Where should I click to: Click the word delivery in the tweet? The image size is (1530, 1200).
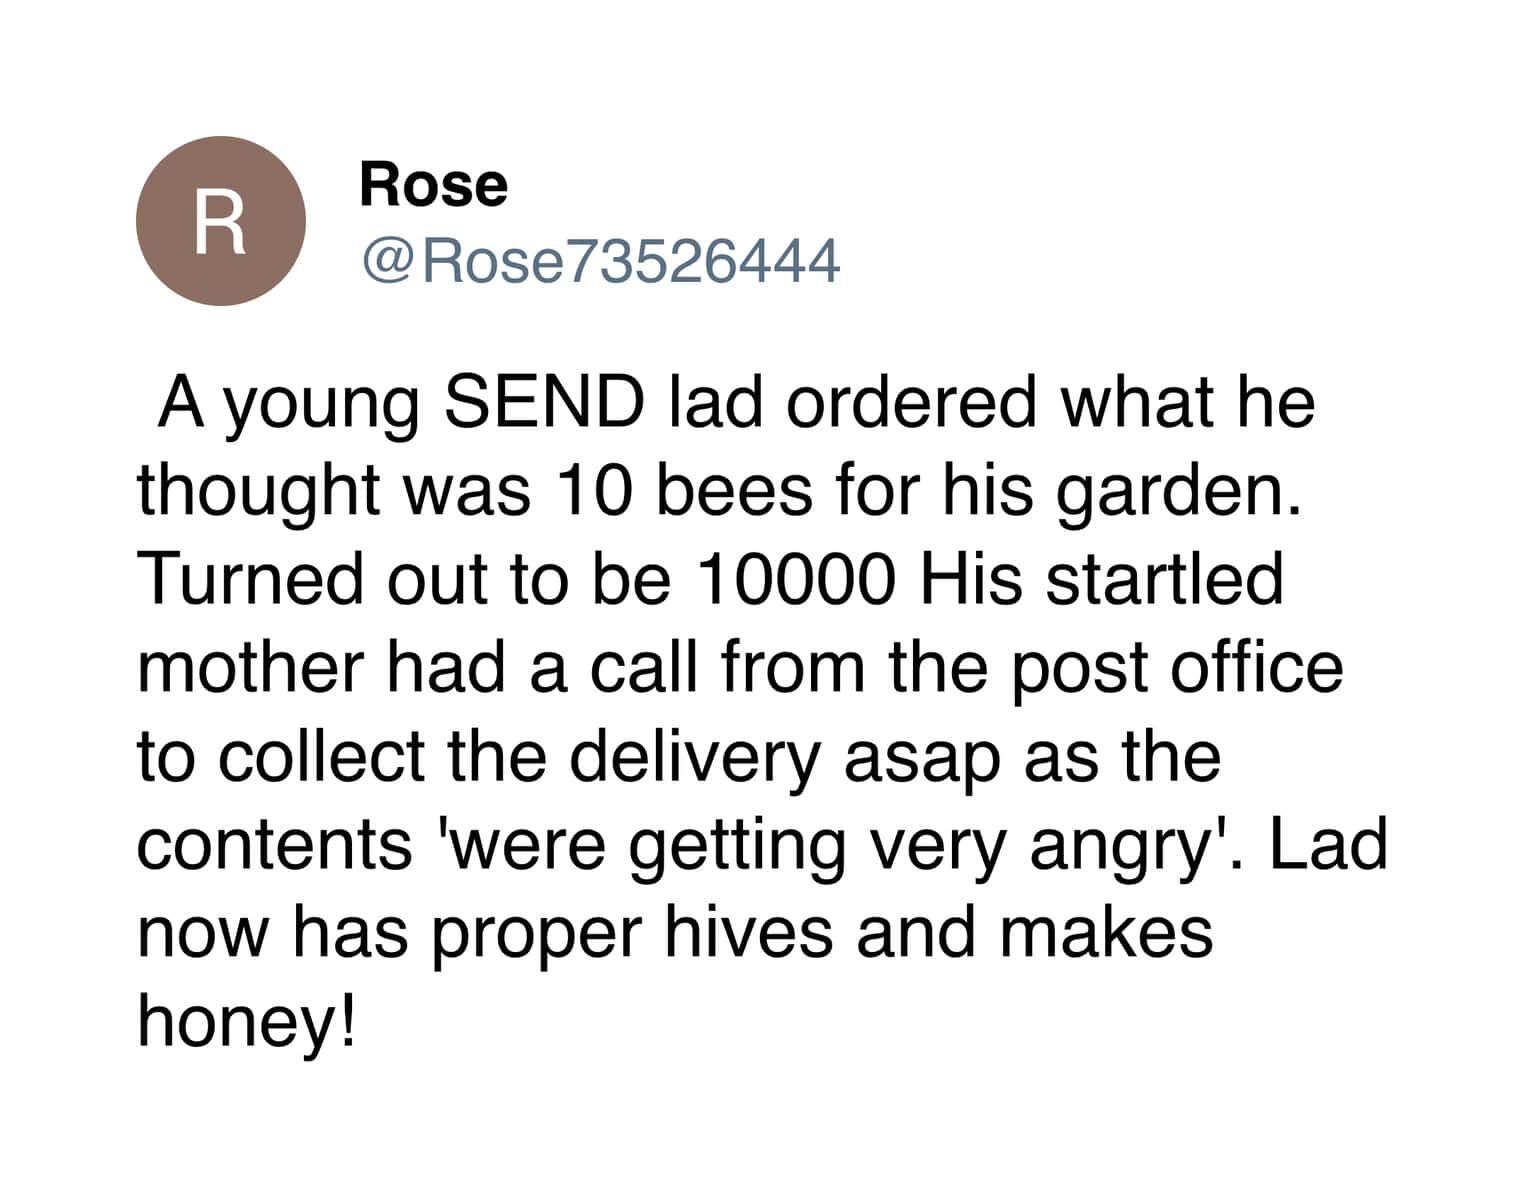click(x=695, y=757)
